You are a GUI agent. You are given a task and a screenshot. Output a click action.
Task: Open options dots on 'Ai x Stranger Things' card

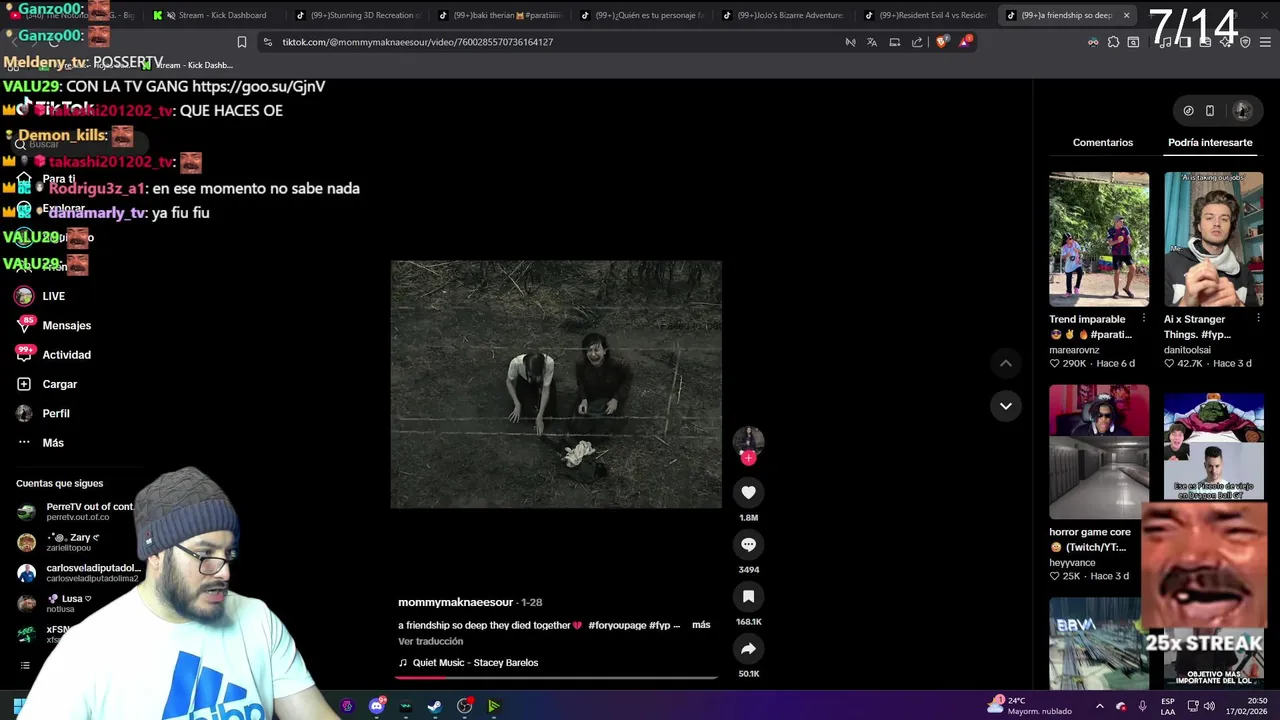click(x=1258, y=319)
